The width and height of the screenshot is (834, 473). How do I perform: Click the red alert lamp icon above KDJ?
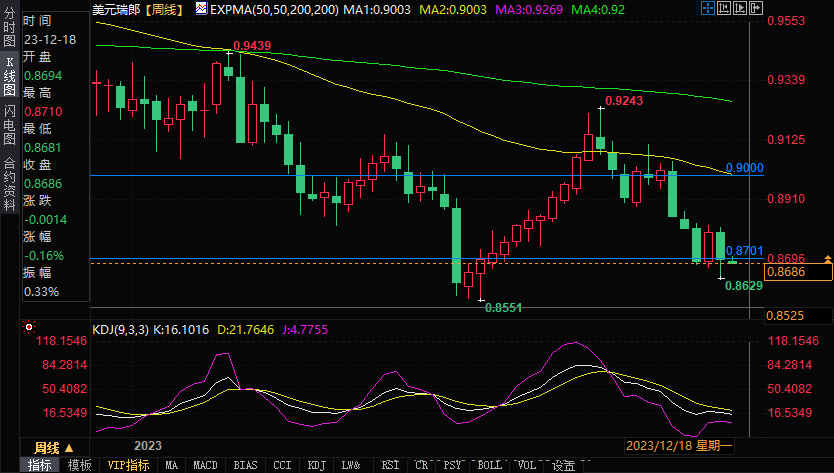(x=29, y=325)
